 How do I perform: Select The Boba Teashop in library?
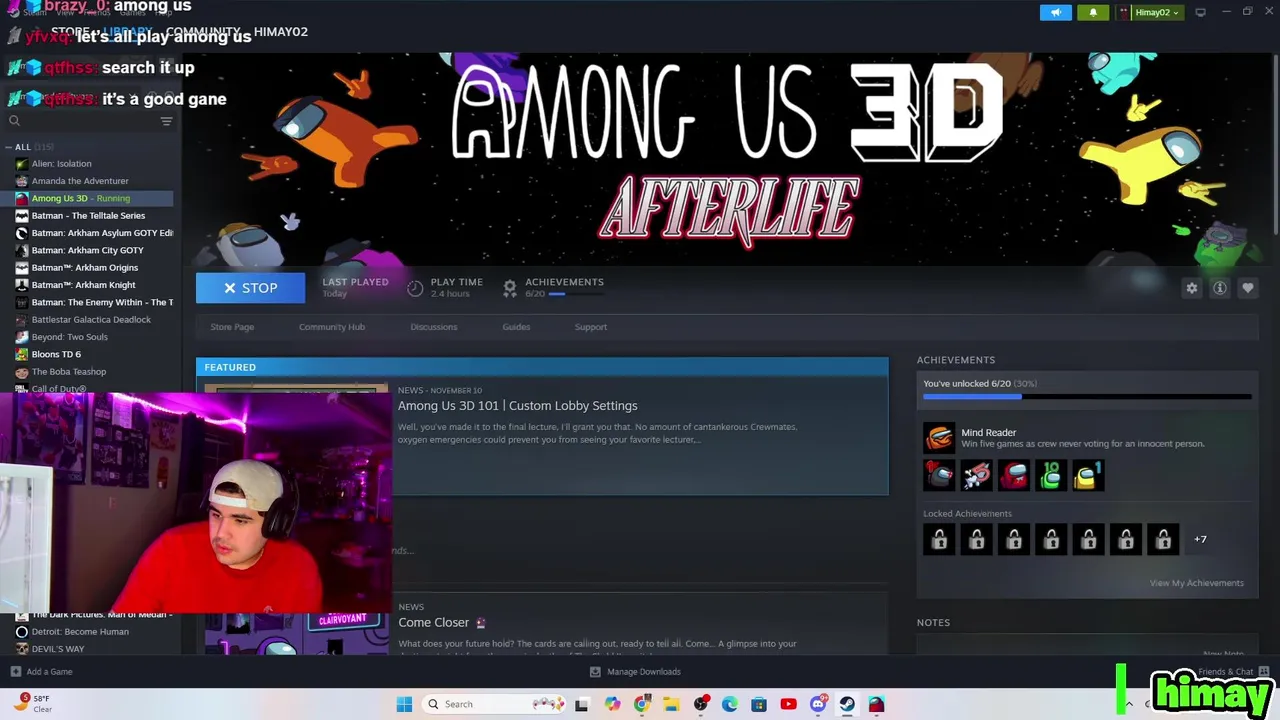coord(68,372)
